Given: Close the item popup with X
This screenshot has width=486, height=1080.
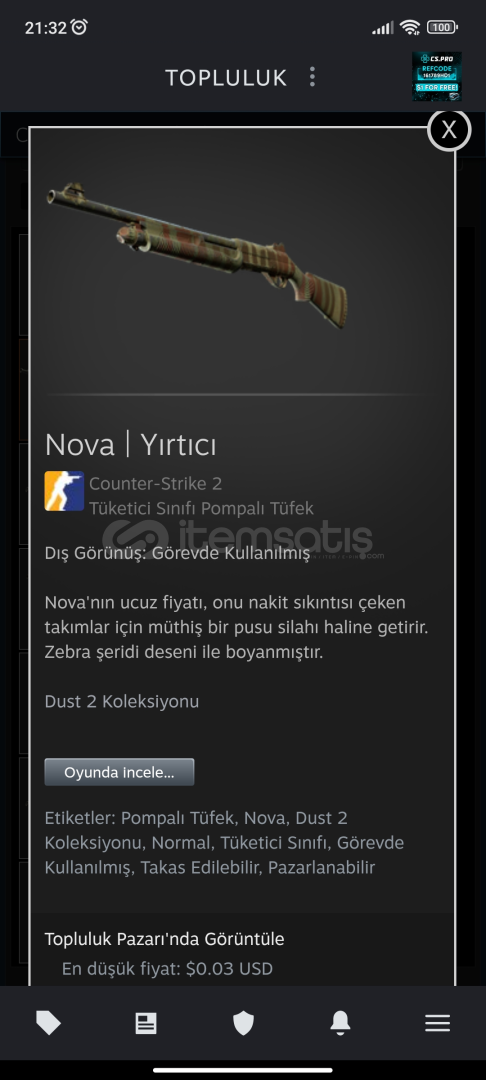Looking at the screenshot, I should [x=449, y=129].
